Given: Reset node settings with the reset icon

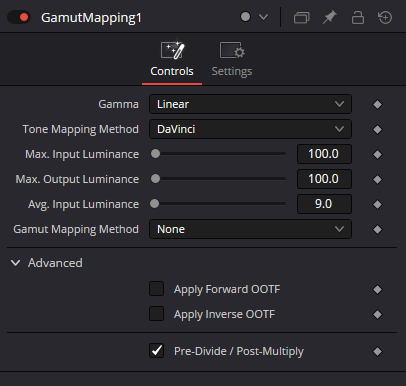Looking at the screenshot, I should coord(385,17).
